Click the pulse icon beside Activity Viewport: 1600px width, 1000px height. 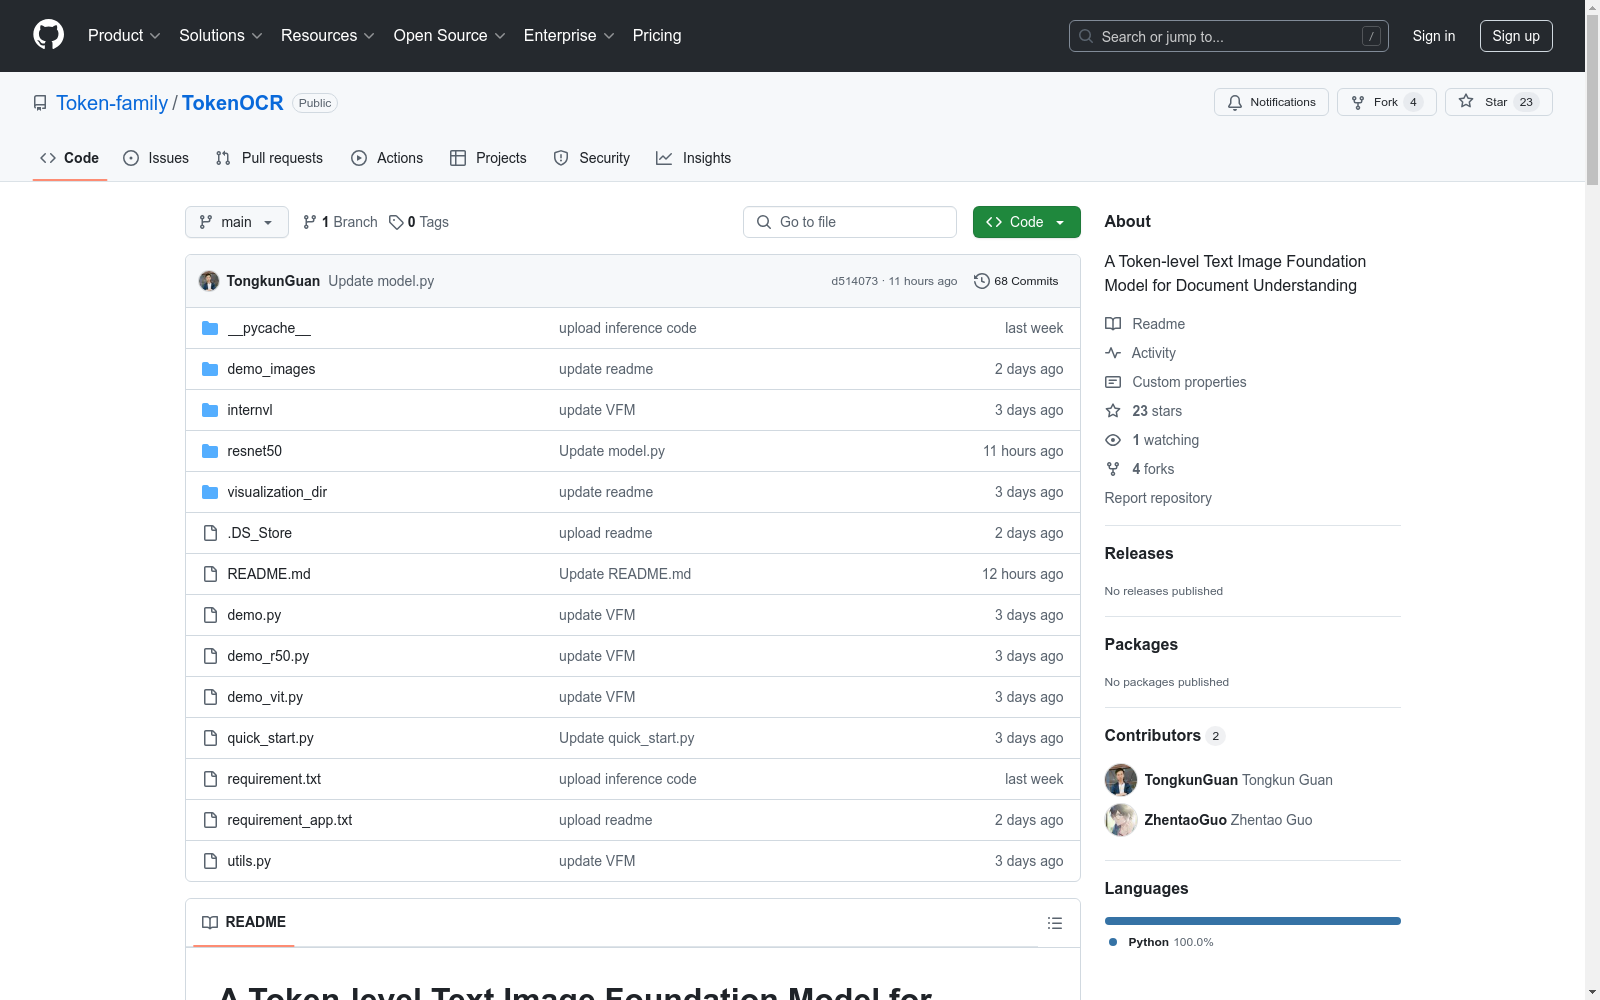tap(1113, 353)
